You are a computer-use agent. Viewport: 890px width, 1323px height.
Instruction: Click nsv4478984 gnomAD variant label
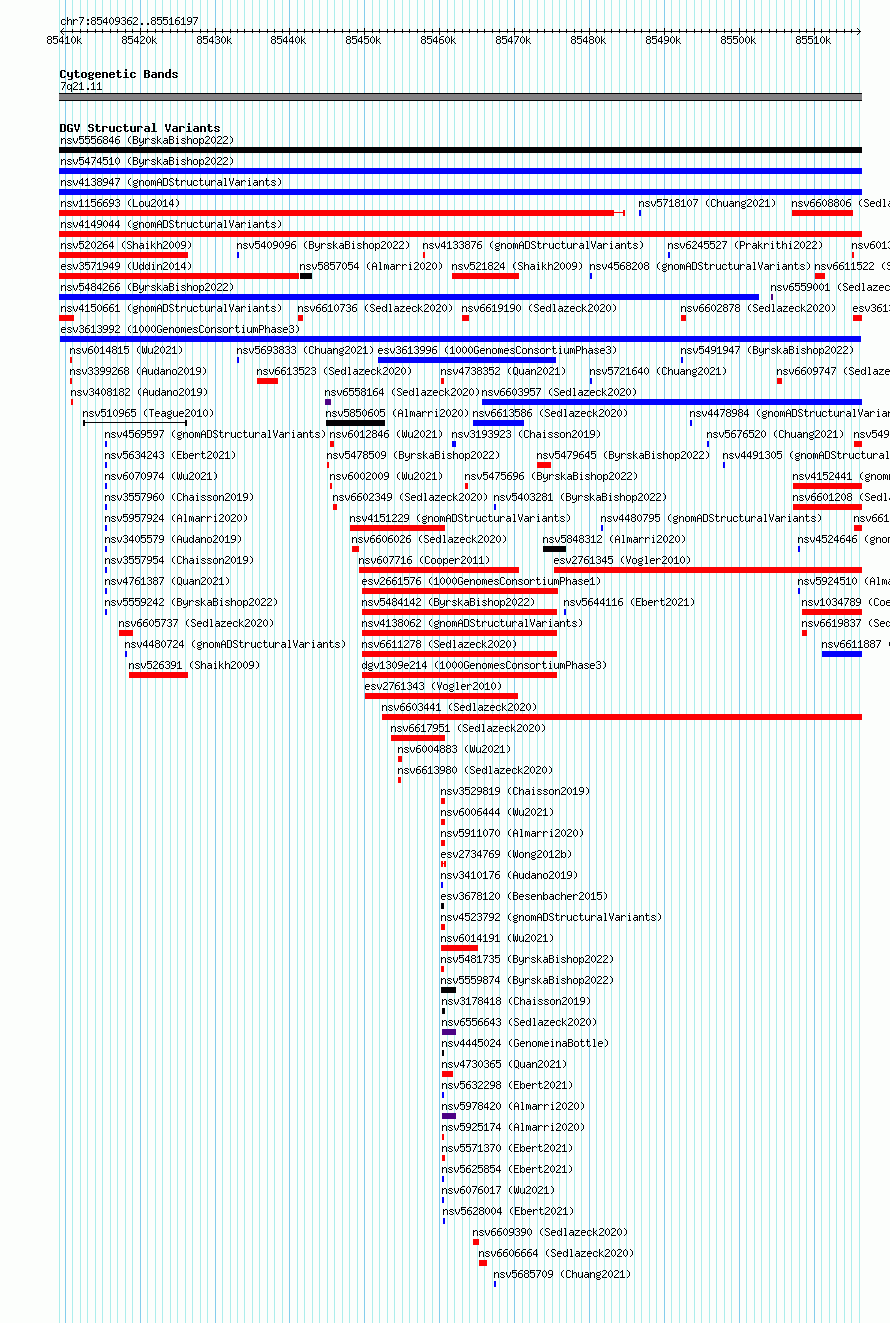click(x=789, y=413)
